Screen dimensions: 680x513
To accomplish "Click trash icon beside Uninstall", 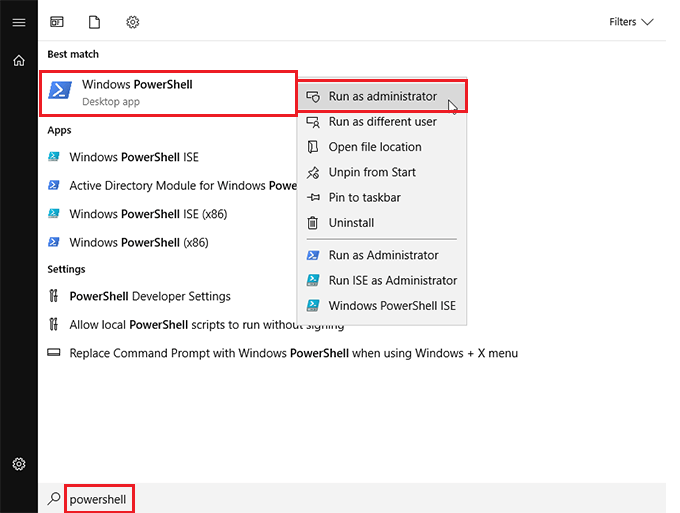I will [312, 222].
